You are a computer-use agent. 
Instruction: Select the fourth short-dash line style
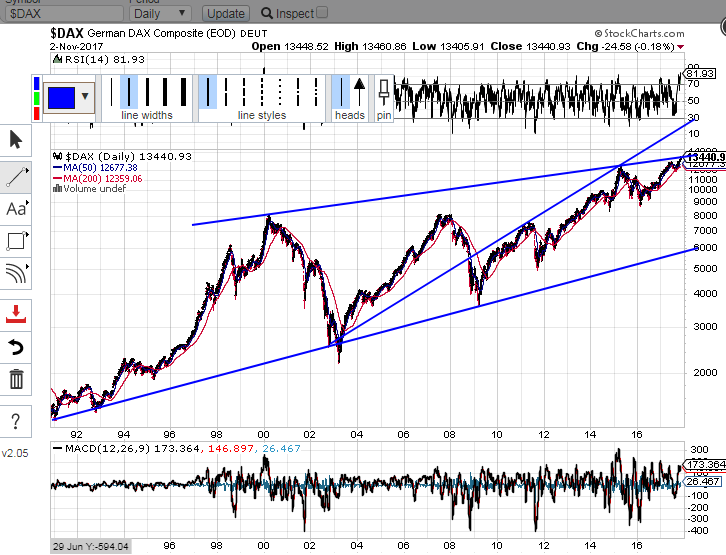262,92
